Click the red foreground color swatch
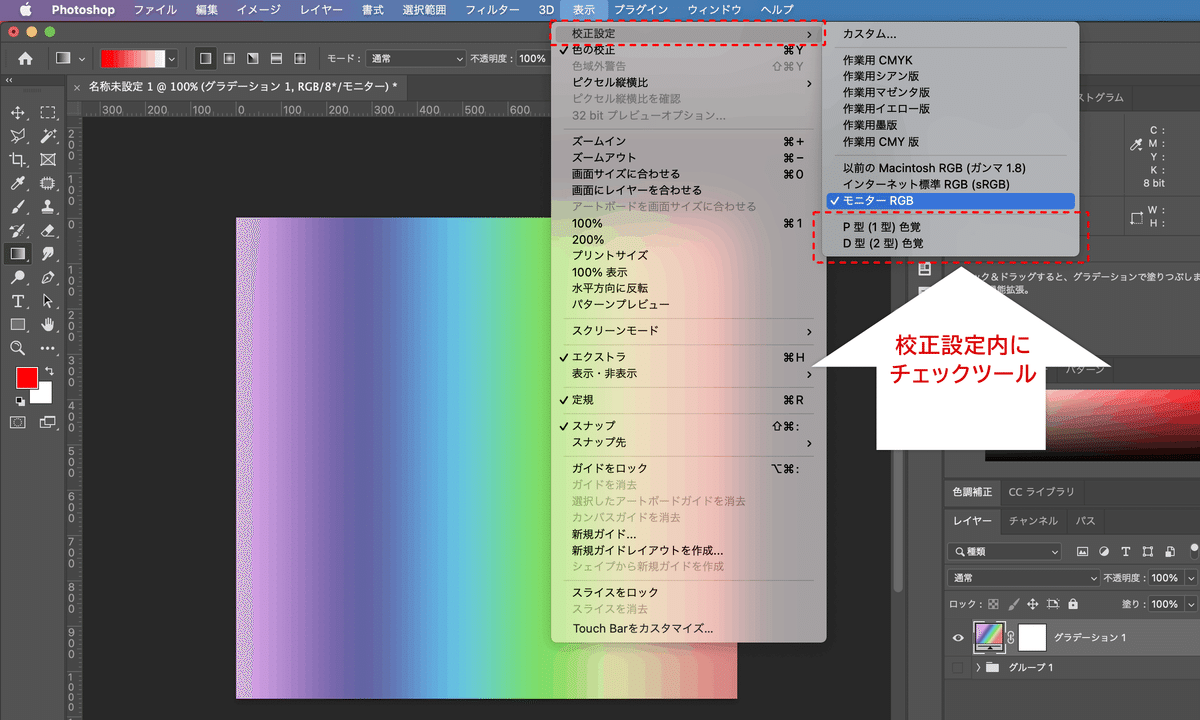 click(26, 378)
